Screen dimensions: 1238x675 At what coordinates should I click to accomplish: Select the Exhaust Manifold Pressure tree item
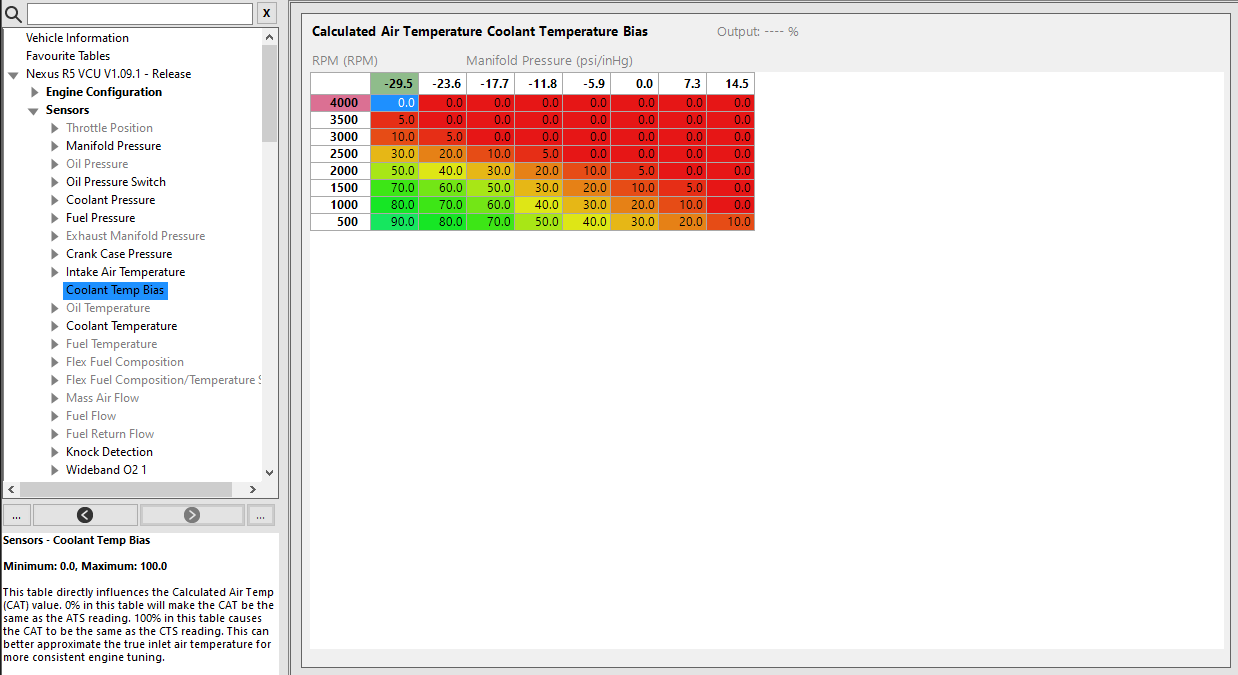(x=135, y=236)
